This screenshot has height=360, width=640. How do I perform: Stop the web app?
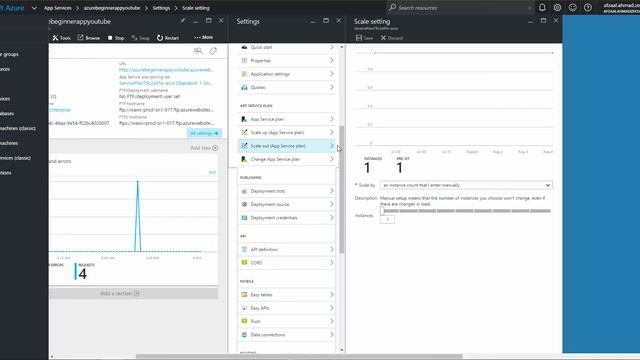click(116, 38)
